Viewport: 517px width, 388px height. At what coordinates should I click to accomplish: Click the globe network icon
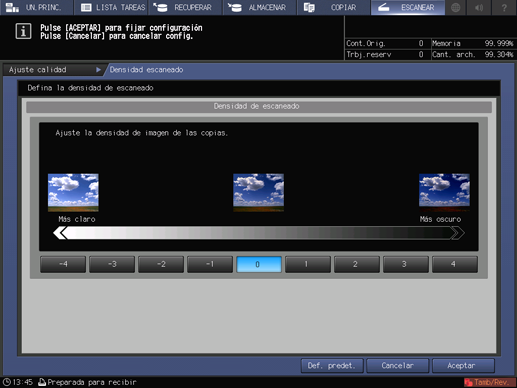[x=455, y=7]
